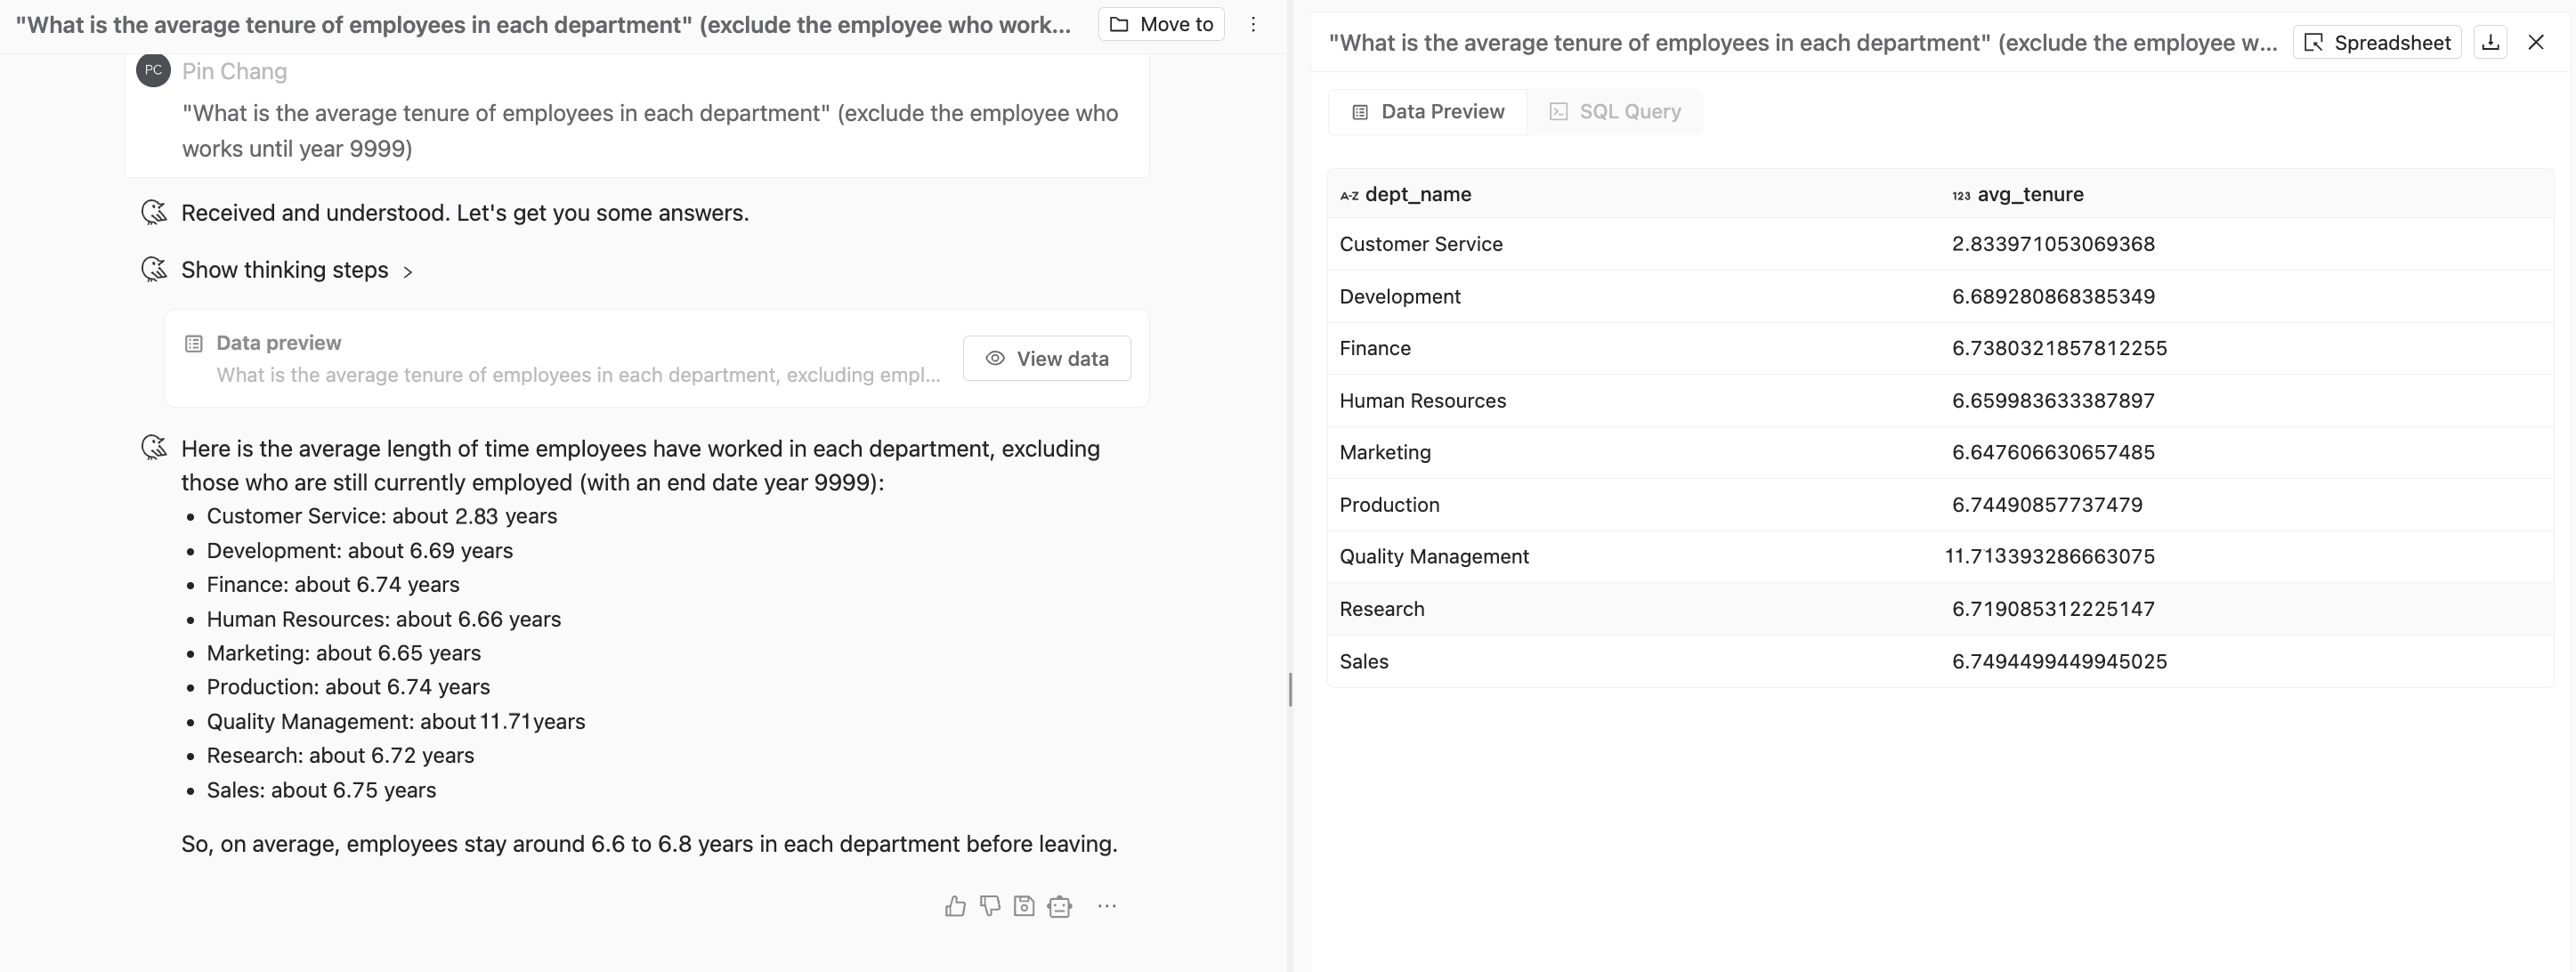The height and width of the screenshot is (972, 2576).
Task: Select the Quality Management table row
Action: coord(1434,557)
